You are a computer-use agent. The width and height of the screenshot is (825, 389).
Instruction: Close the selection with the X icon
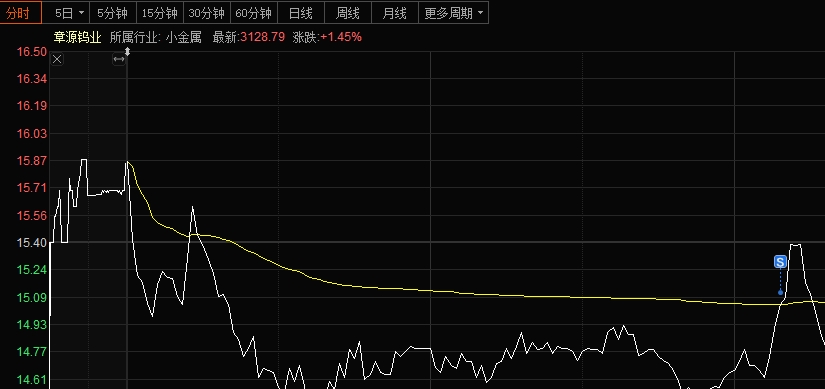coord(57,59)
